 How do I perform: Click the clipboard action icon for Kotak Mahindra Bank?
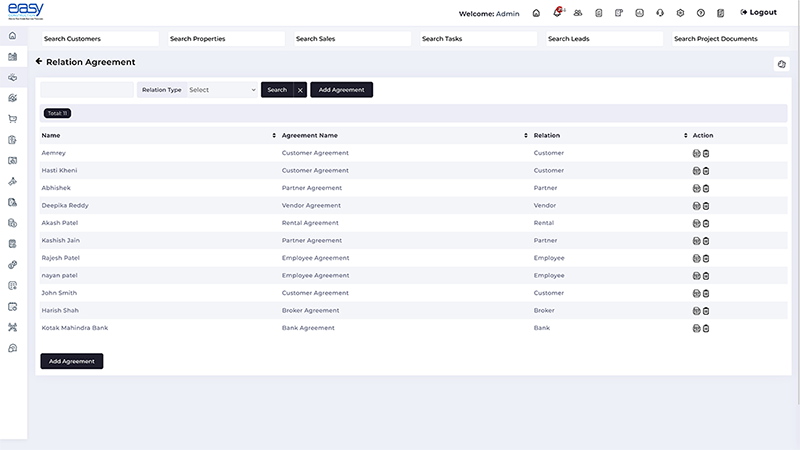[706, 329]
